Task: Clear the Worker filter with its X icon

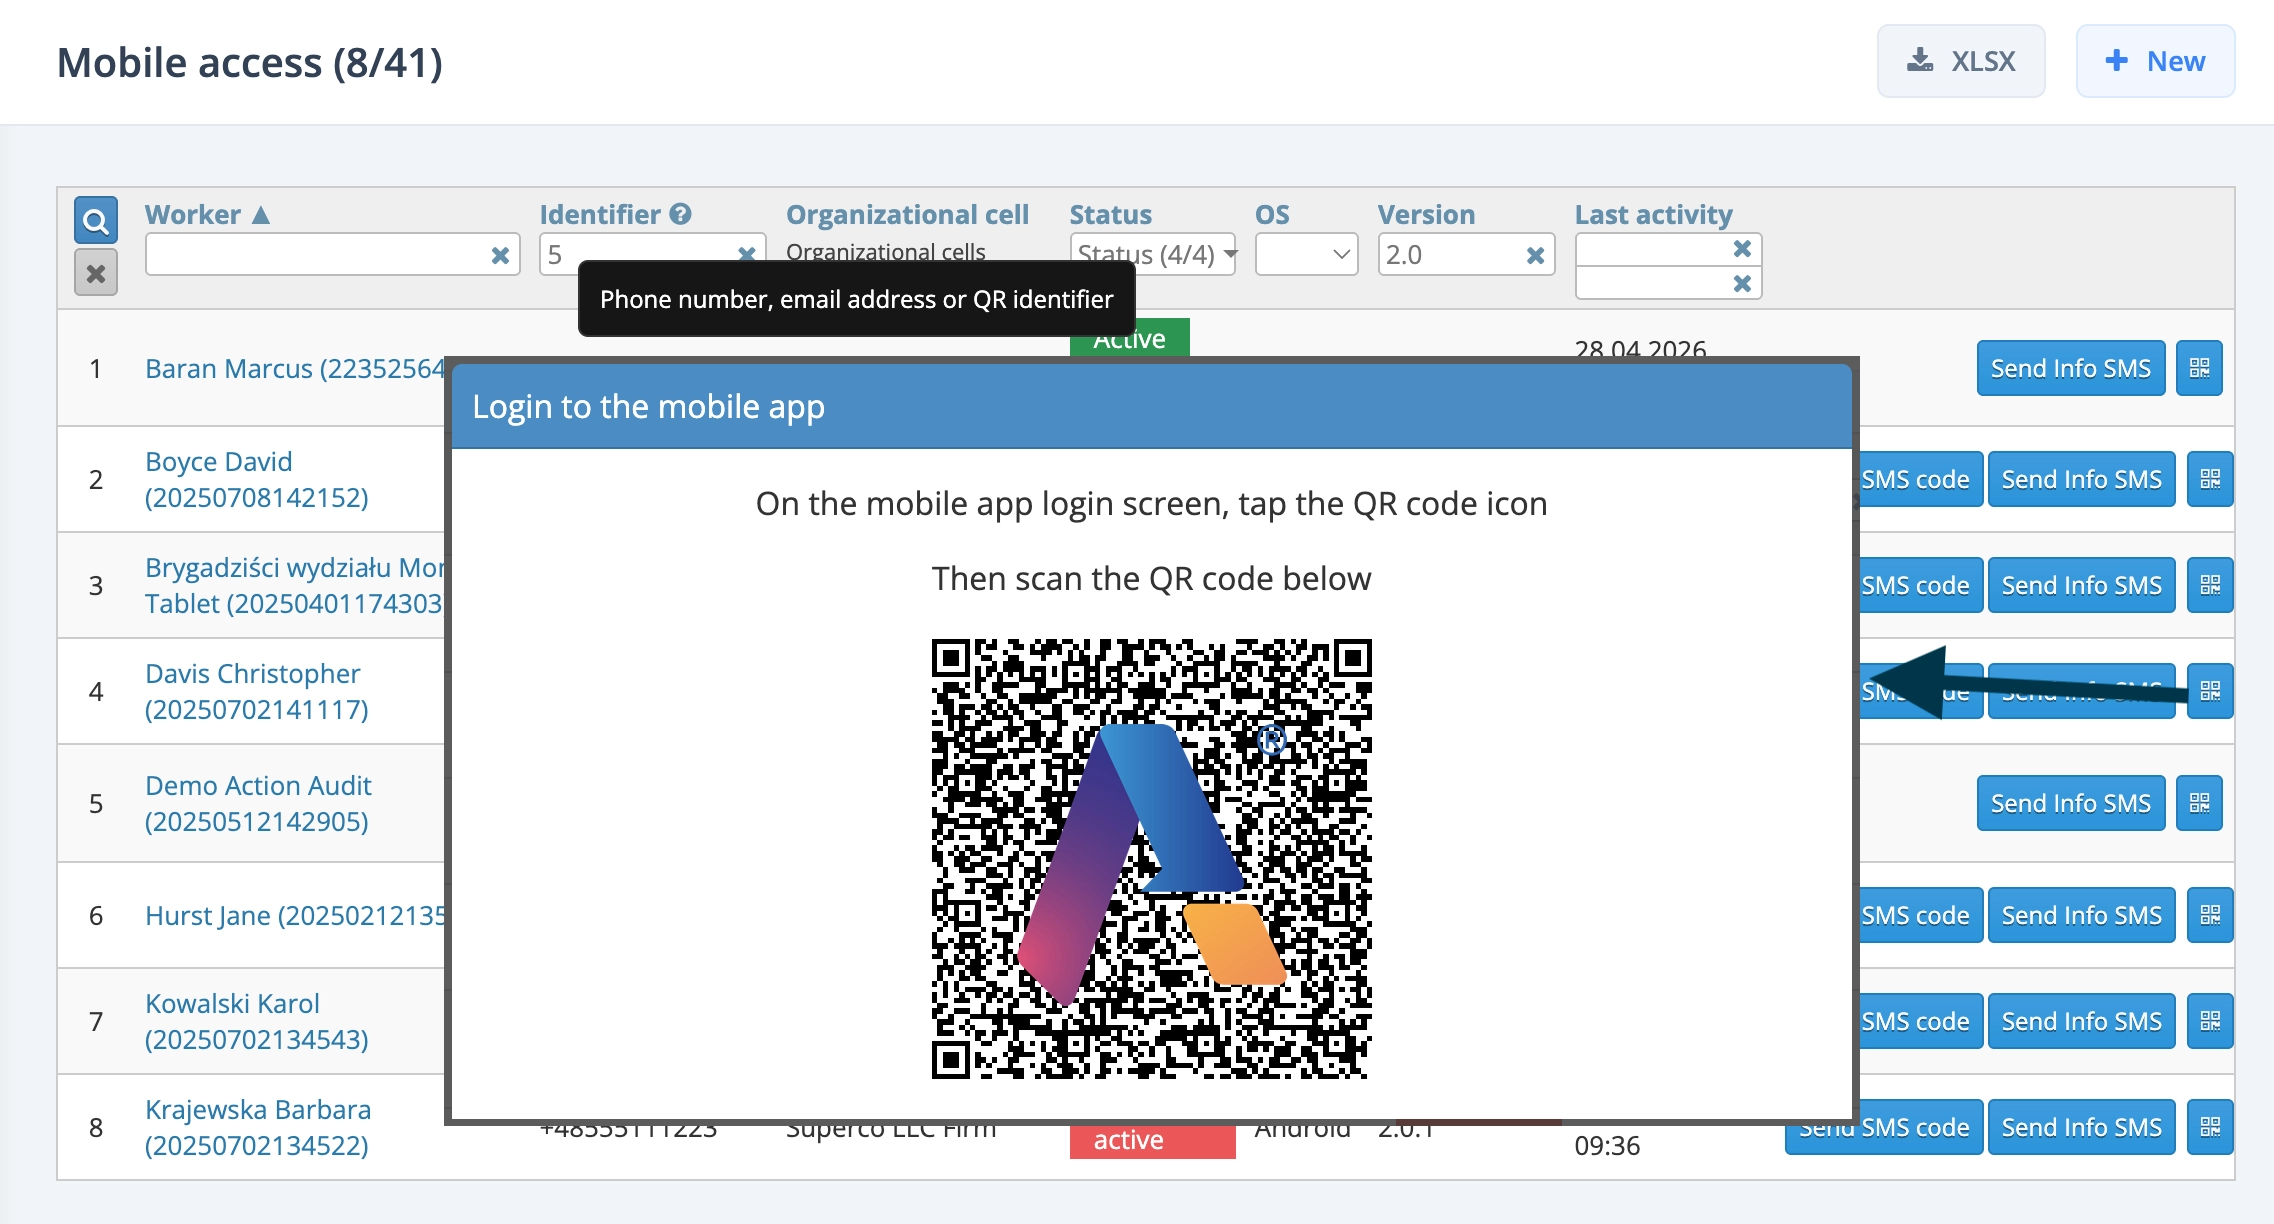Action: tap(500, 255)
